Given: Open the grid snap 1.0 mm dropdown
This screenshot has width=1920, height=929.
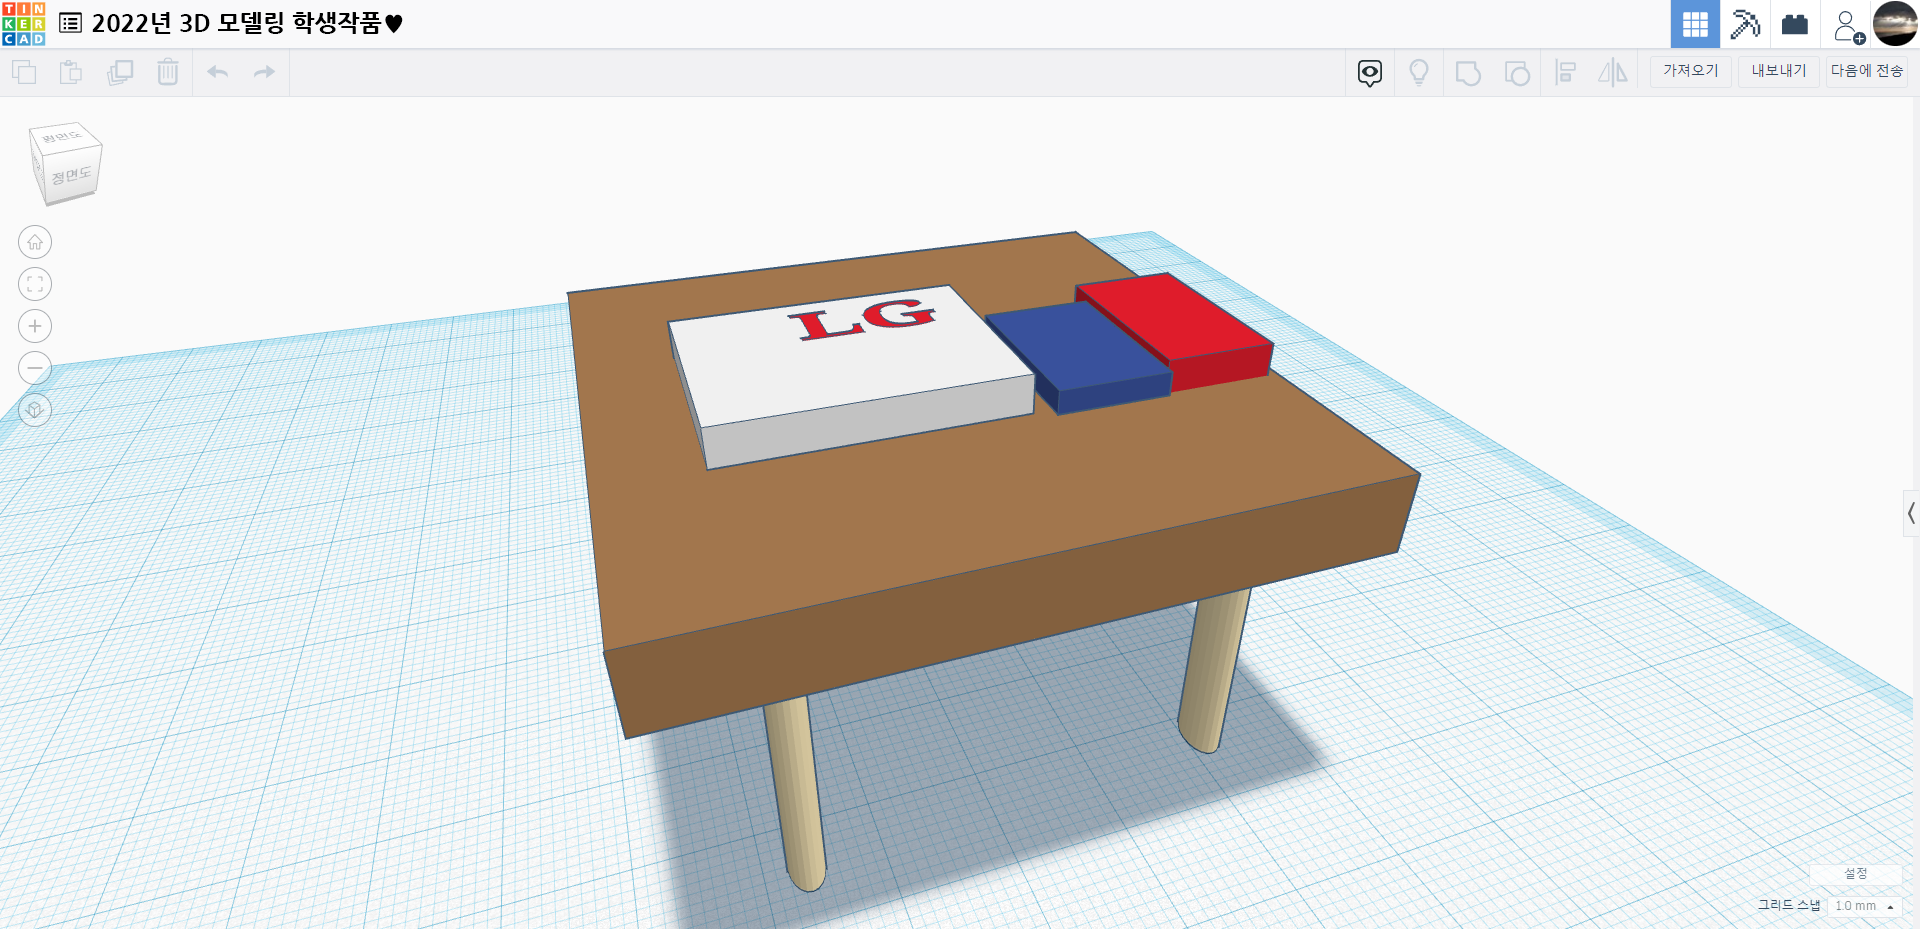Looking at the screenshot, I should click(1865, 906).
